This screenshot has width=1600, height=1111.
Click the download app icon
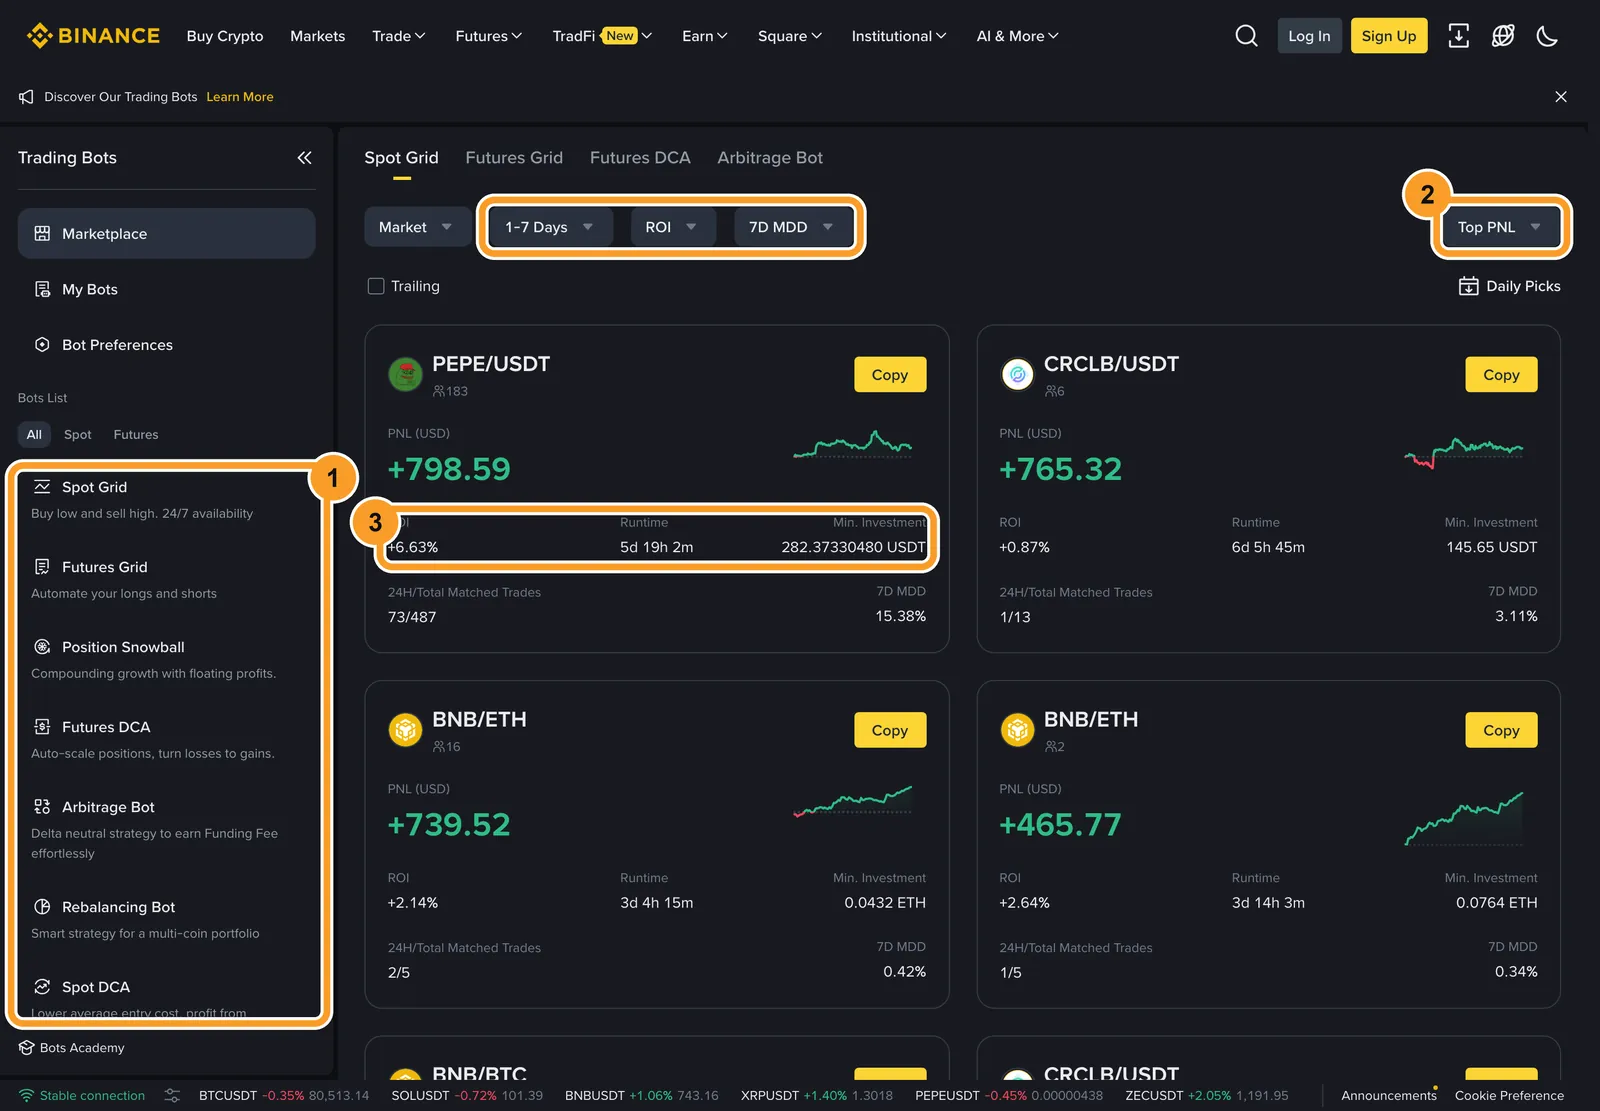(x=1459, y=36)
